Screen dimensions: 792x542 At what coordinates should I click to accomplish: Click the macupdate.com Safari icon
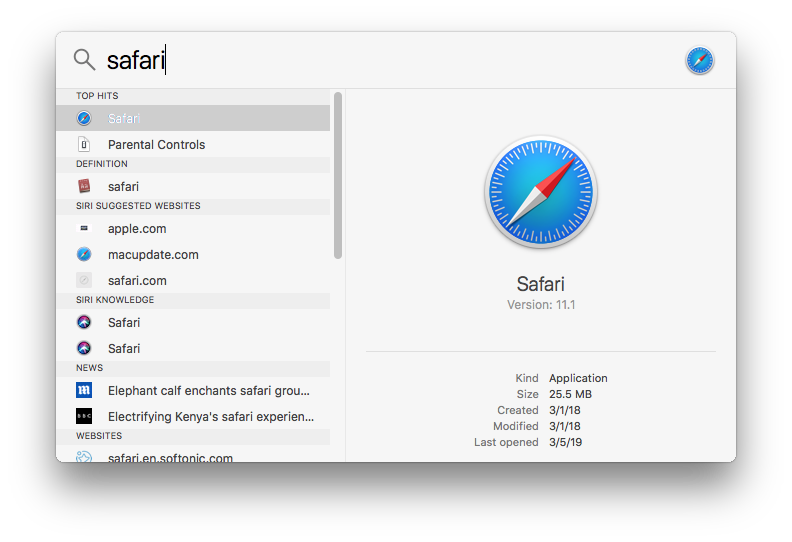(x=84, y=255)
